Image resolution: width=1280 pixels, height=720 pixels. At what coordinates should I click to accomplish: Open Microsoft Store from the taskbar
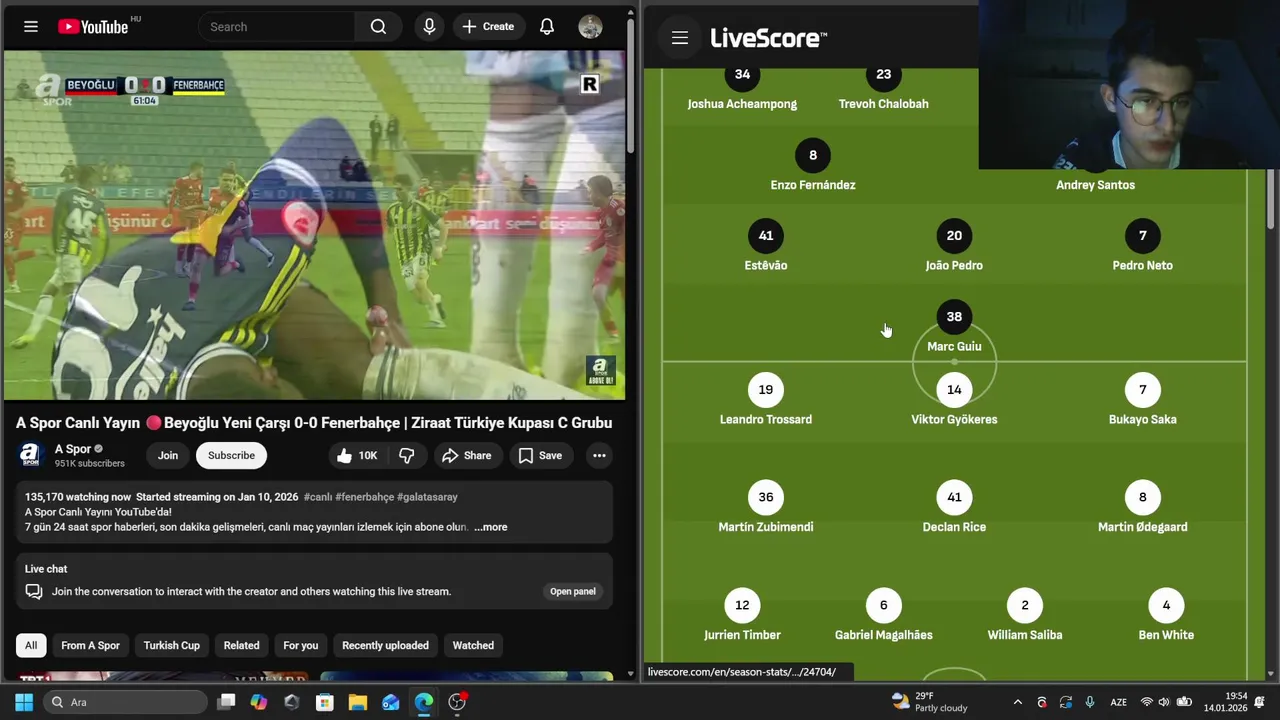pos(324,702)
